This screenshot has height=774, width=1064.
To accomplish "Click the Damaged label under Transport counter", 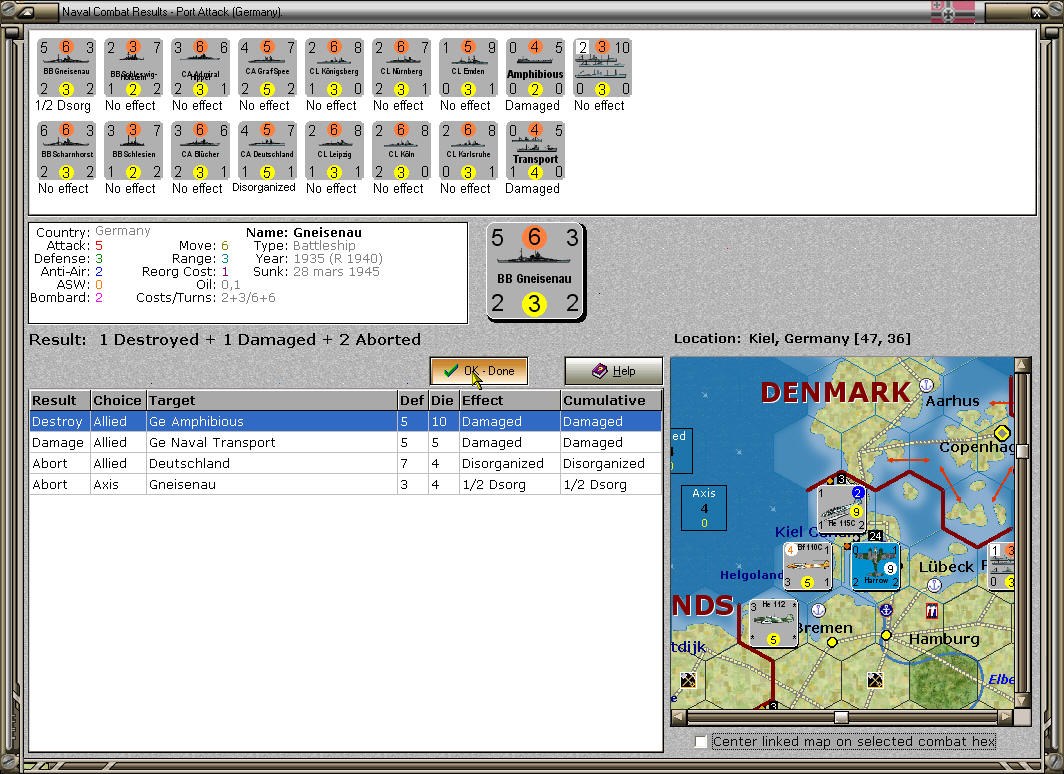I will click(x=533, y=189).
